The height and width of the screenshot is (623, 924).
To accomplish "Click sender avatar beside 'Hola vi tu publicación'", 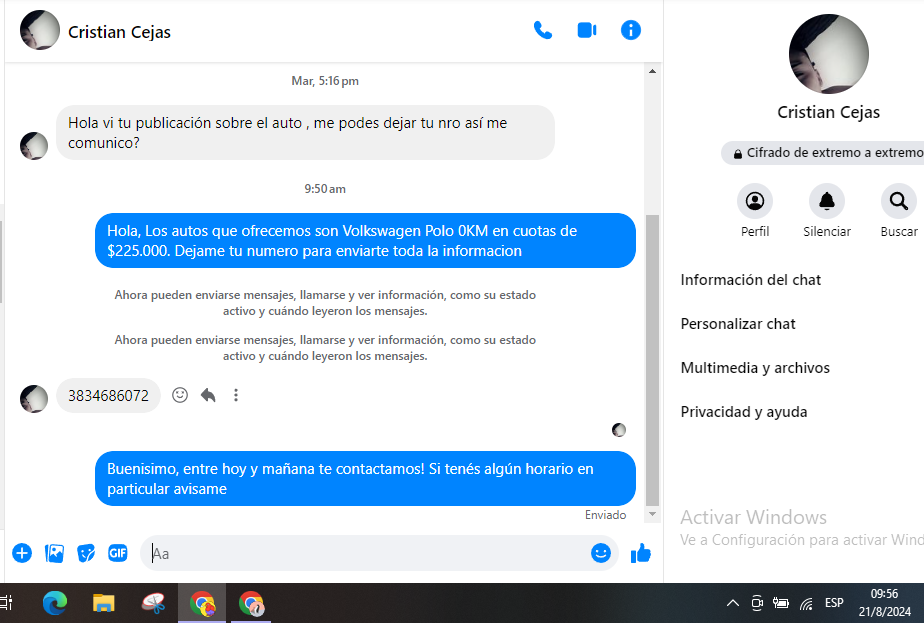I will click(x=34, y=146).
